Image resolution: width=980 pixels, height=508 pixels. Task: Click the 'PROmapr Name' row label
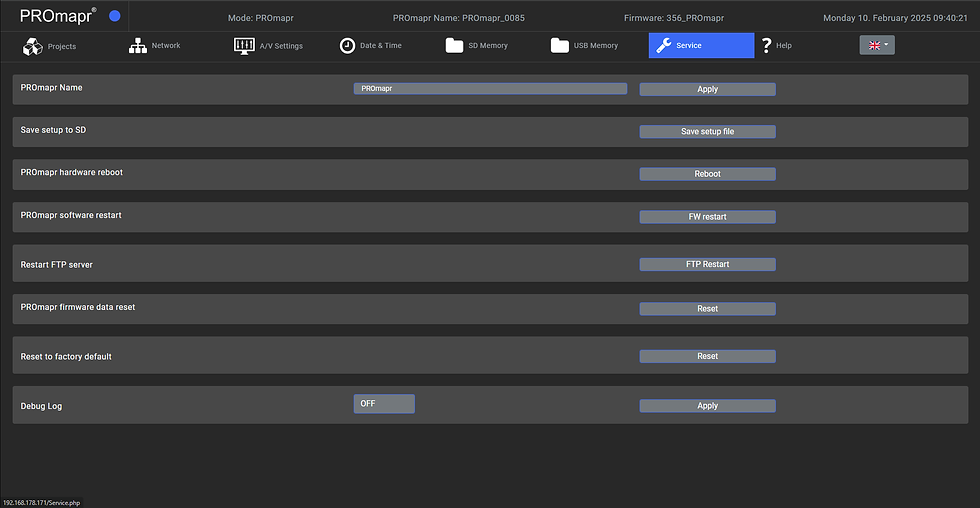(51, 87)
